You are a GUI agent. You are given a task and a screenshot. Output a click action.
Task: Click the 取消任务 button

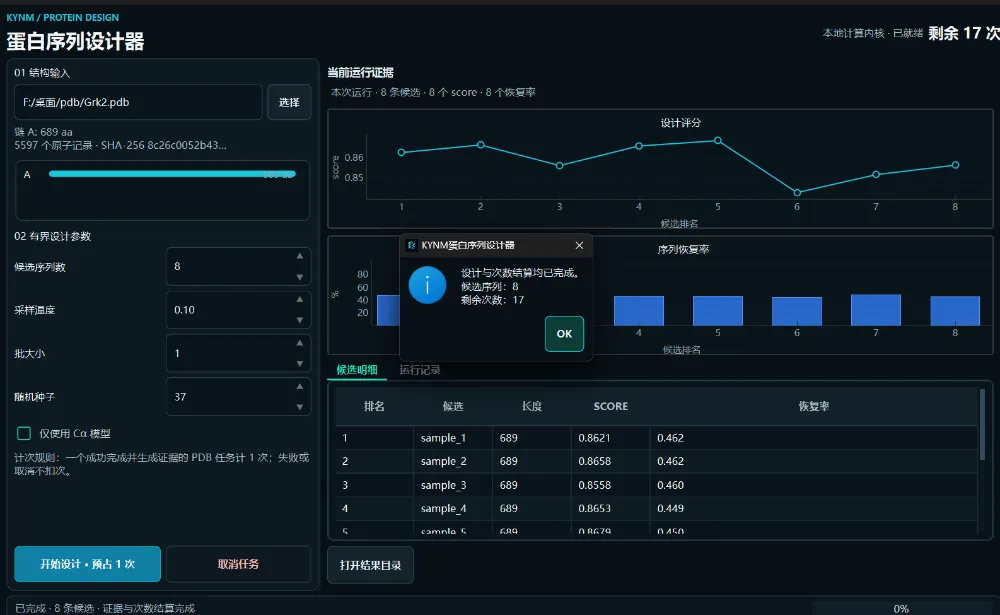(239, 564)
